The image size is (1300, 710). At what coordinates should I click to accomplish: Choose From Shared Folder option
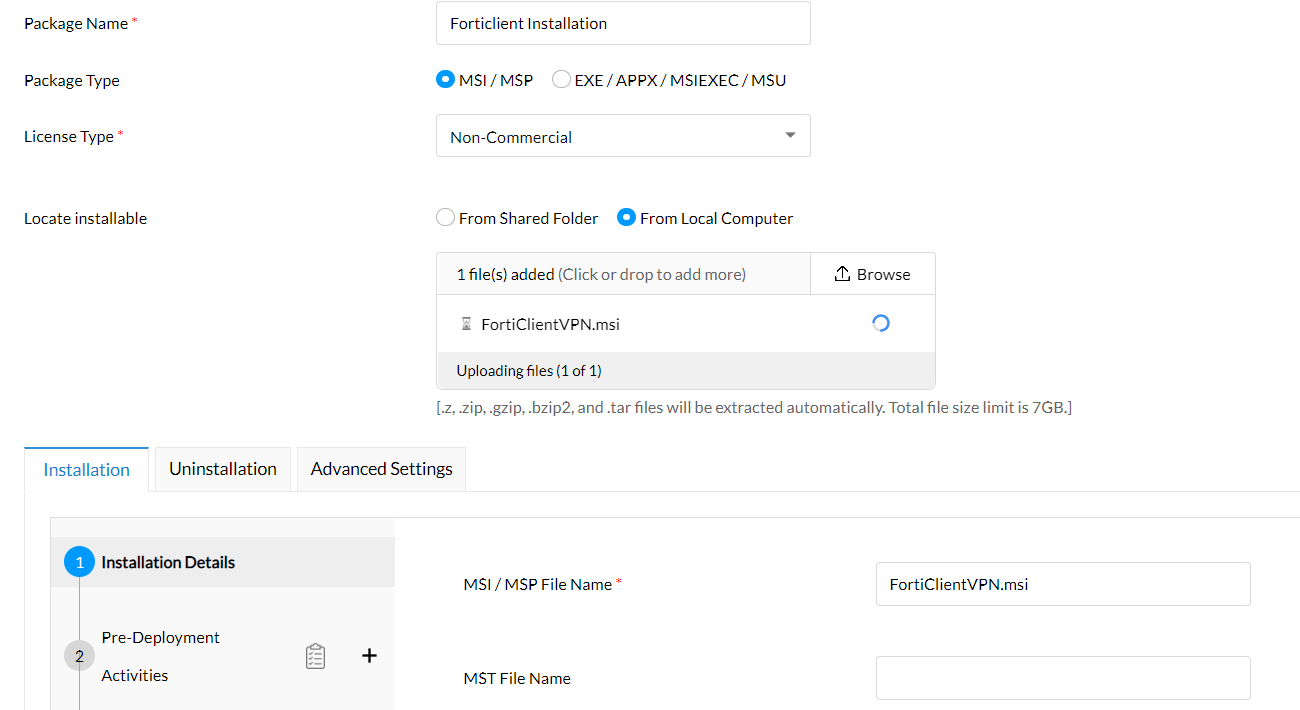[x=446, y=218]
